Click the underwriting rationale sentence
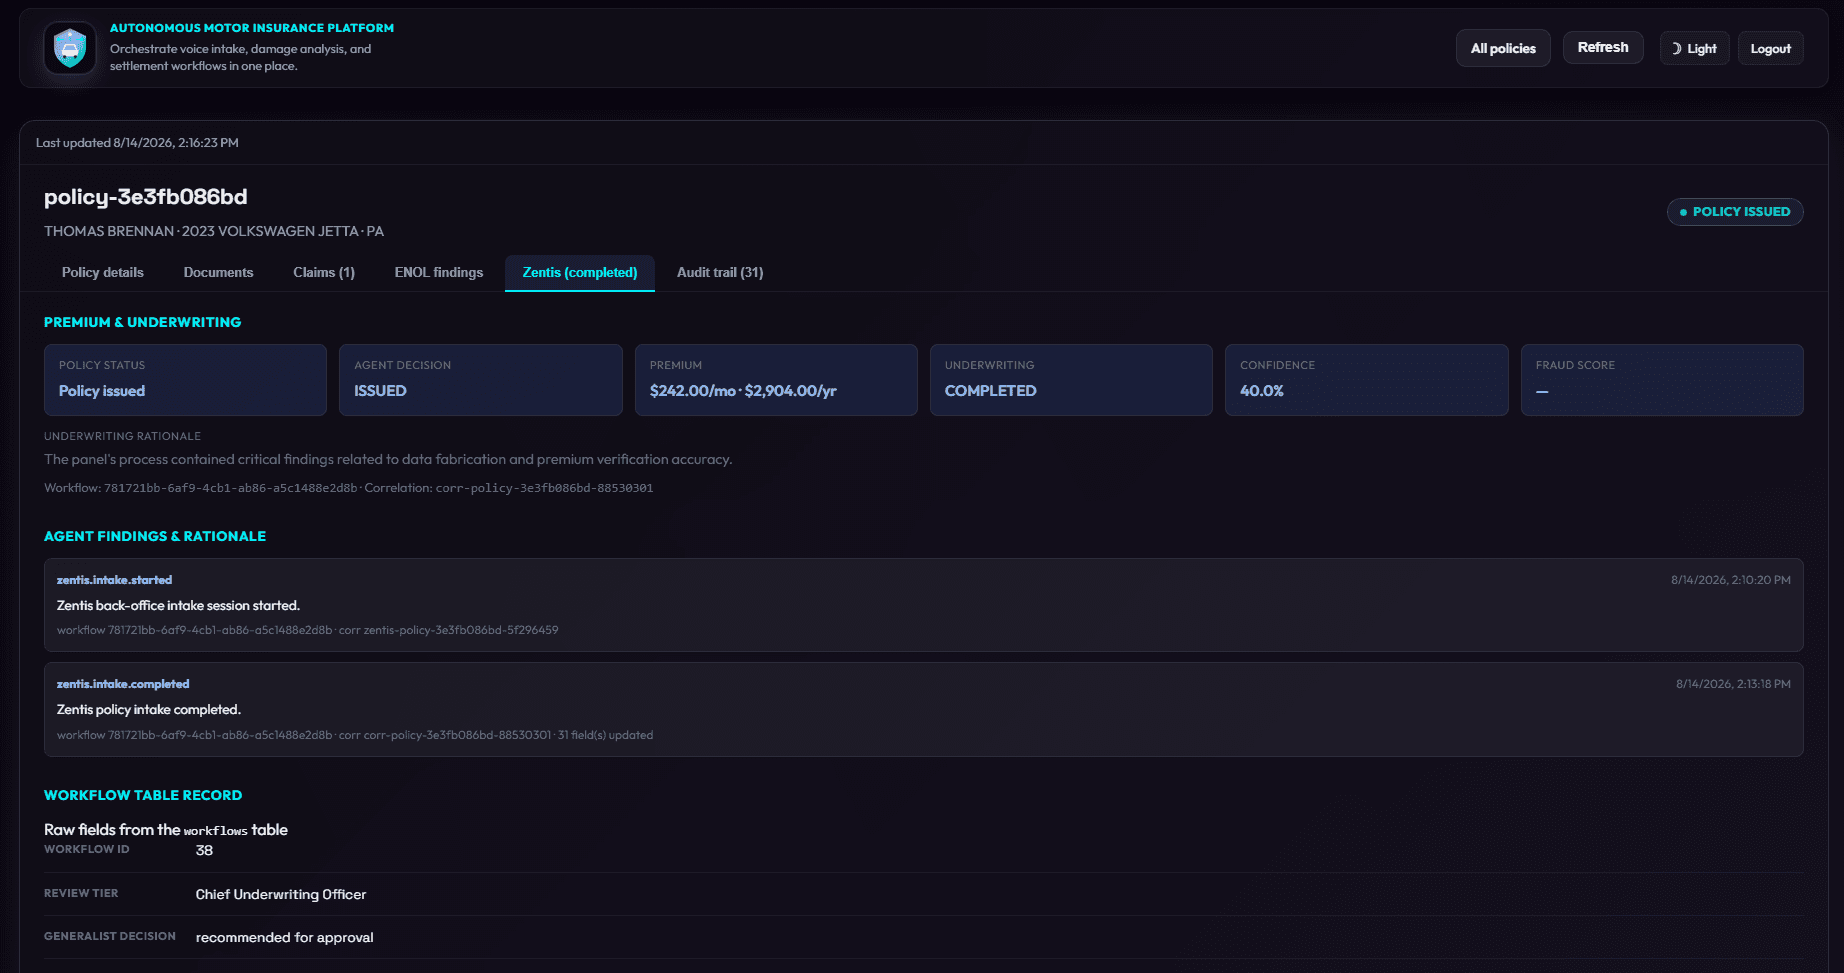1844x973 pixels. (x=388, y=459)
